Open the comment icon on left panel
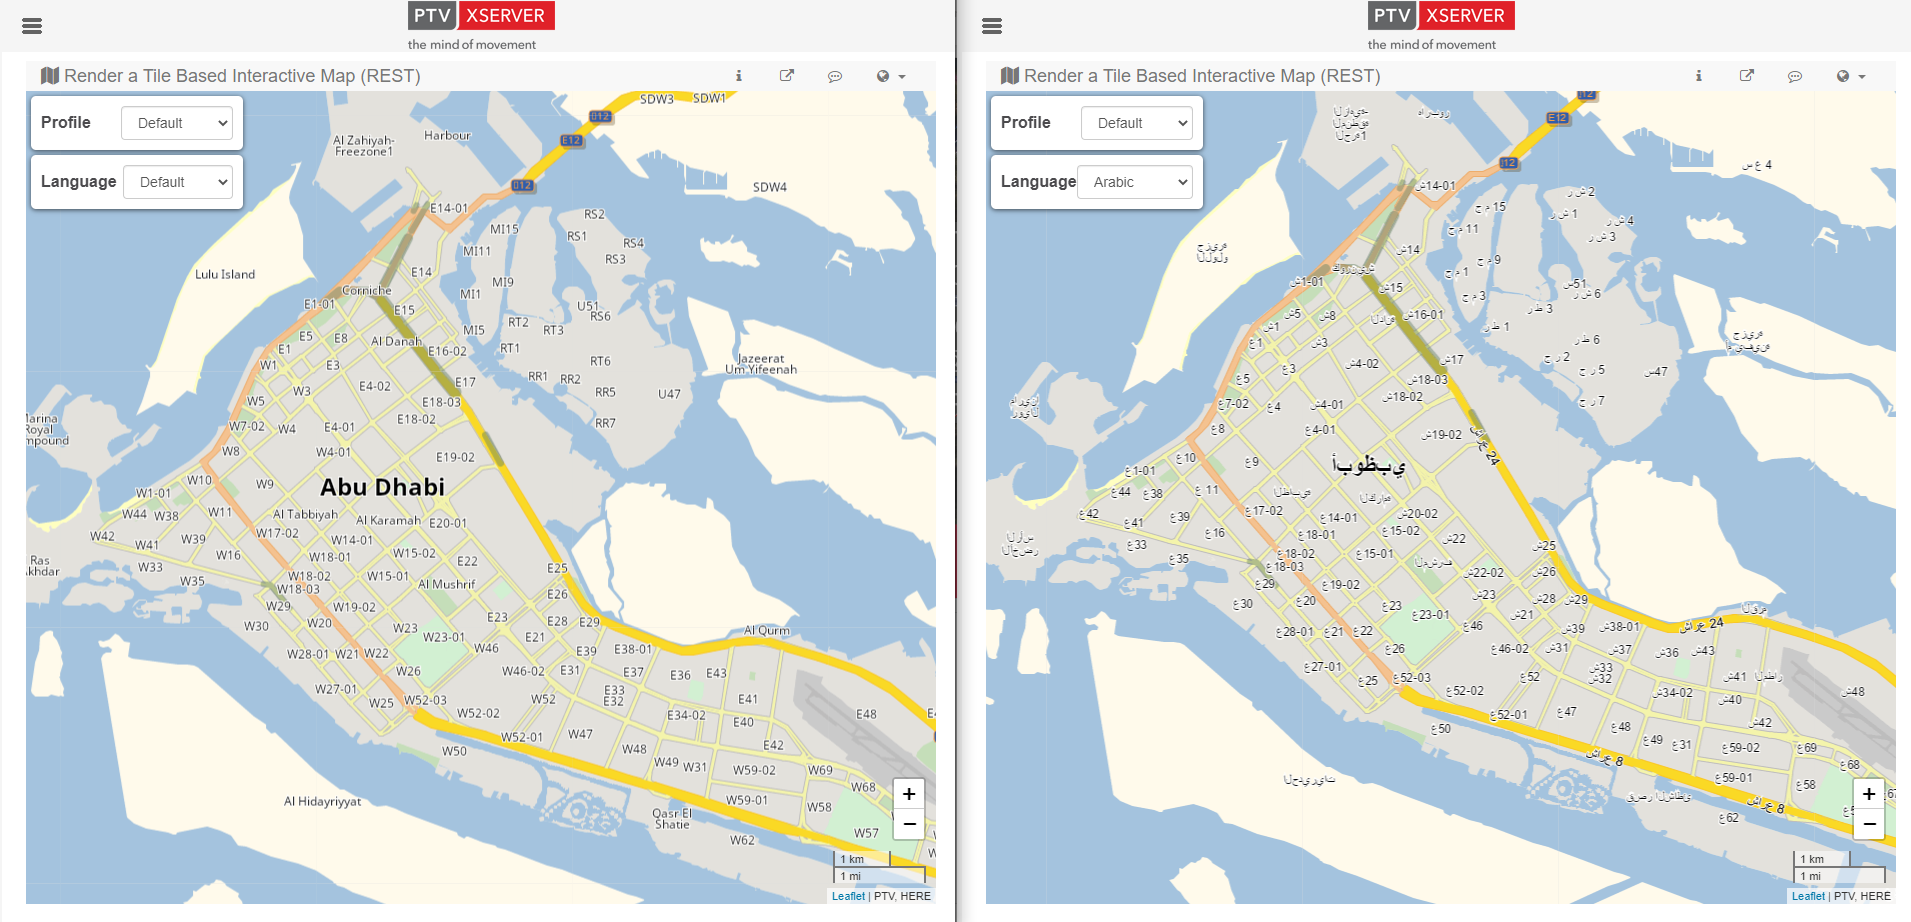Image resolution: width=1911 pixels, height=922 pixels. pyautogui.click(x=835, y=76)
